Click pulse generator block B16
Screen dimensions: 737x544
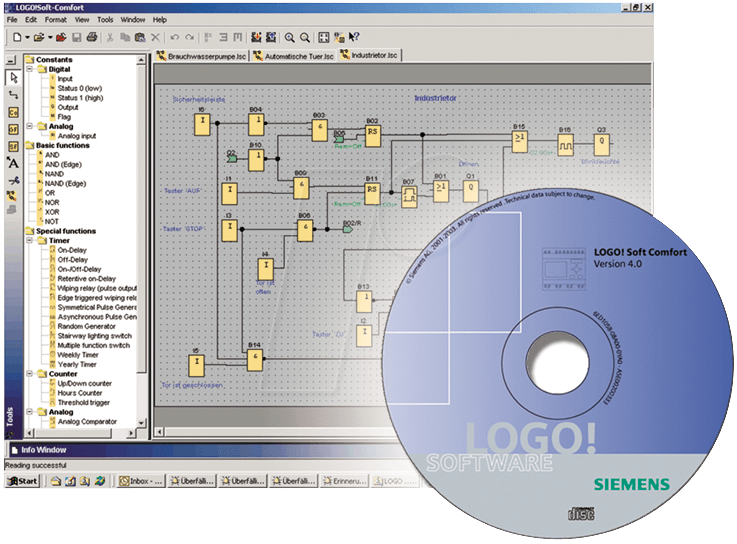pyautogui.click(x=565, y=145)
